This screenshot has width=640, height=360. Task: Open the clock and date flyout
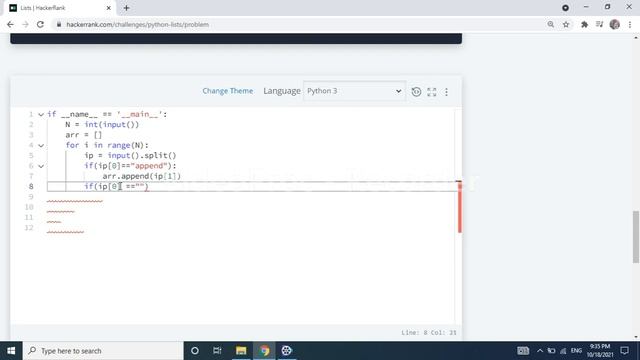(x=600, y=351)
